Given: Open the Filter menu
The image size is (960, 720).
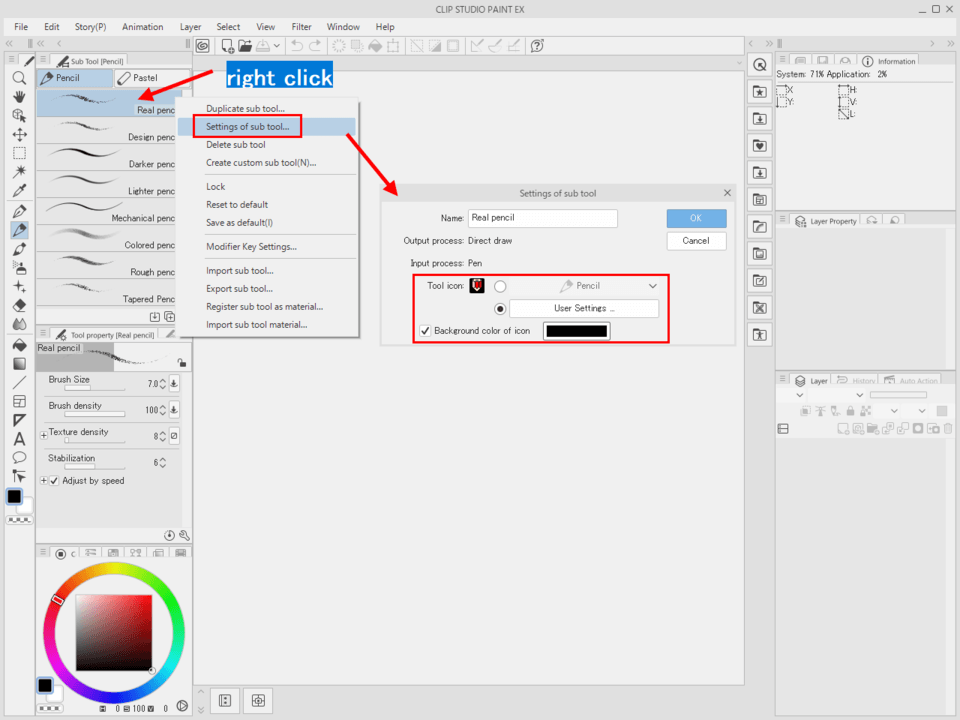Looking at the screenshot, I should pyautogui.click(x=301, y=27).
